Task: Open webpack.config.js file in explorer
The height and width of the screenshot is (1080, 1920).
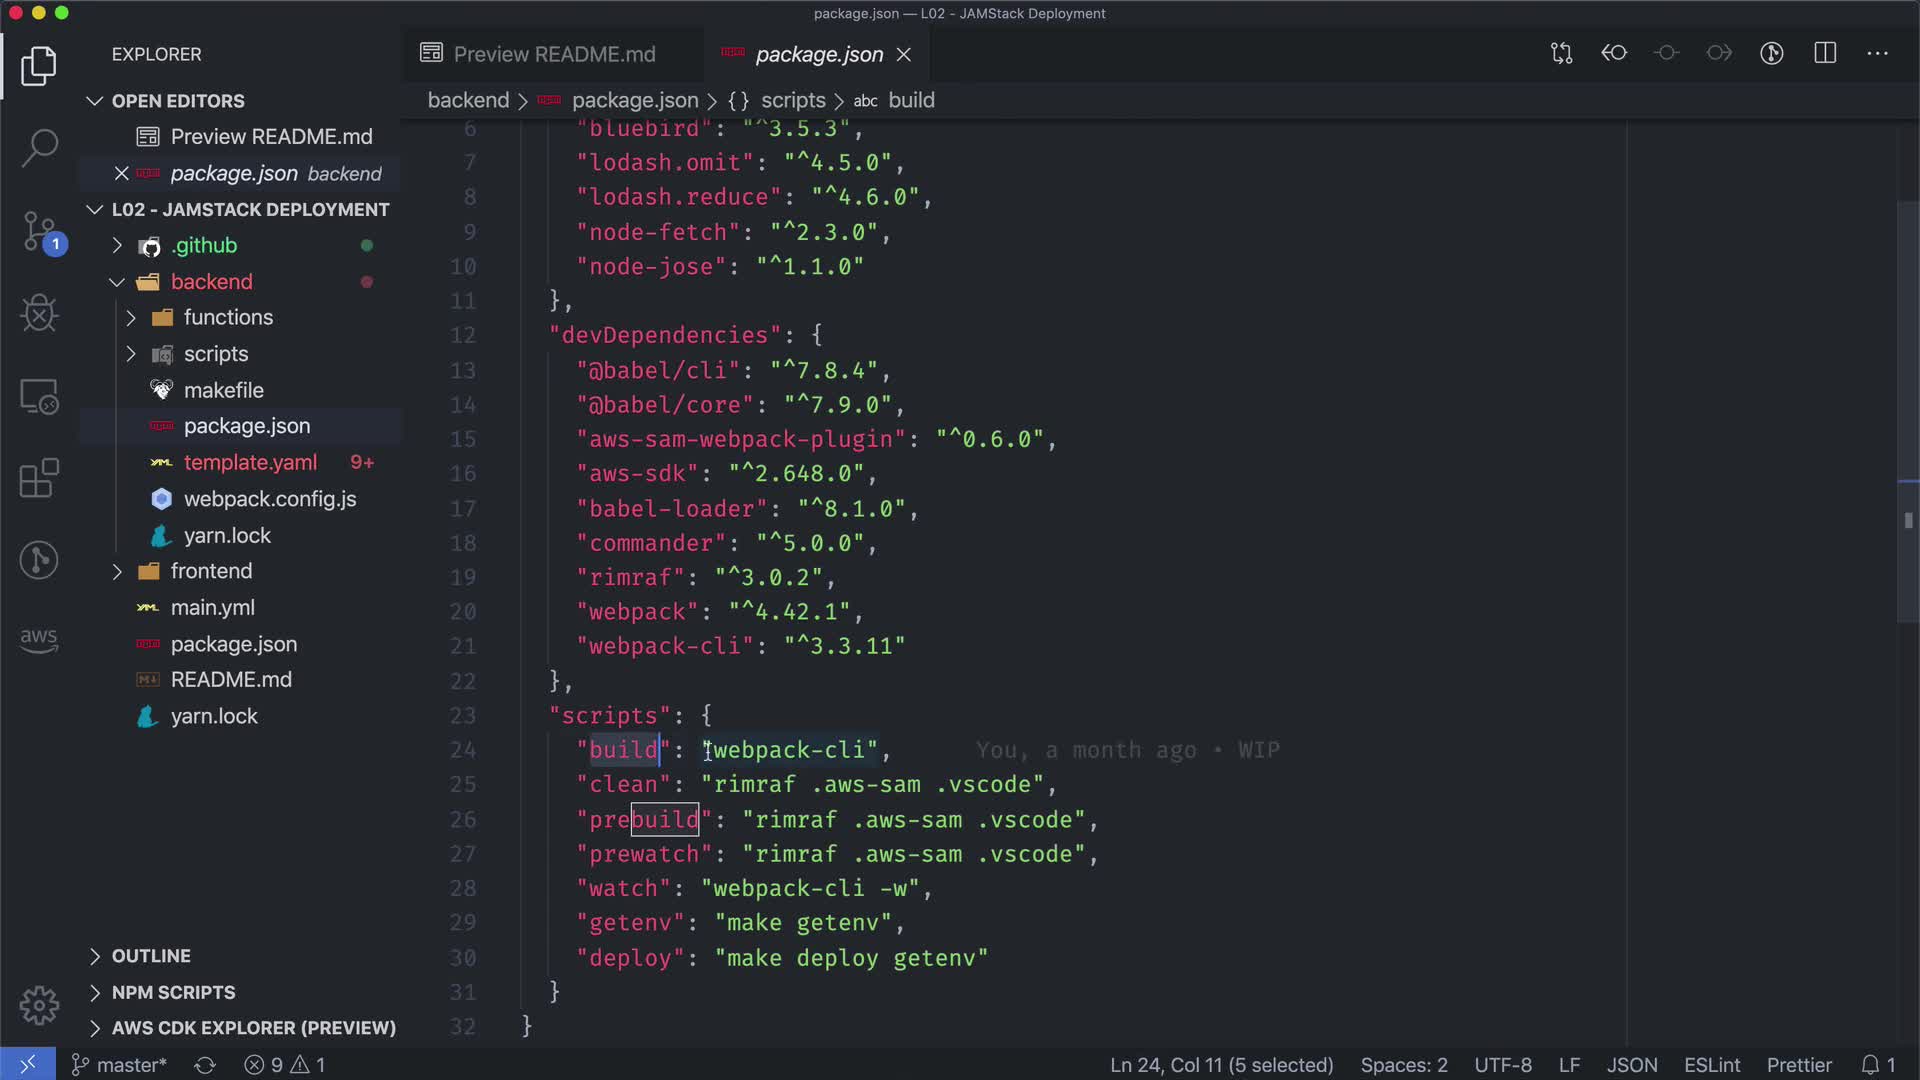Action: [270, 499]
